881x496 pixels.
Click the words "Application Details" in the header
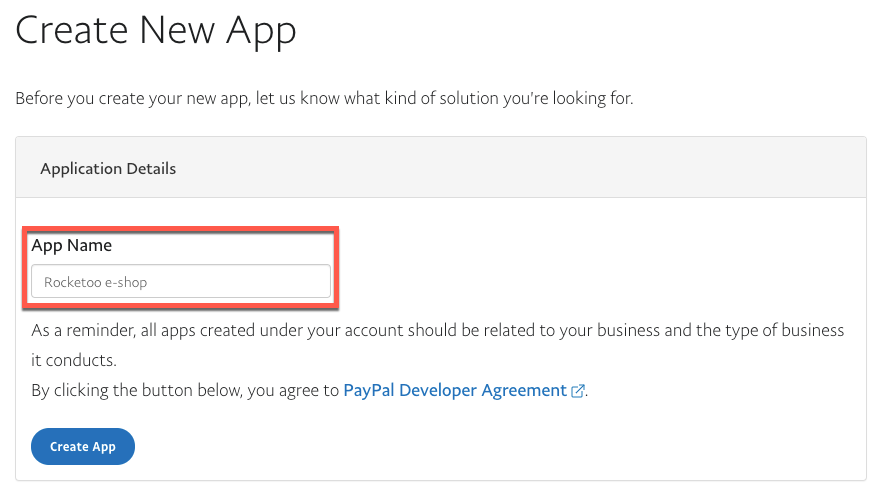click(x=108, y=168)
